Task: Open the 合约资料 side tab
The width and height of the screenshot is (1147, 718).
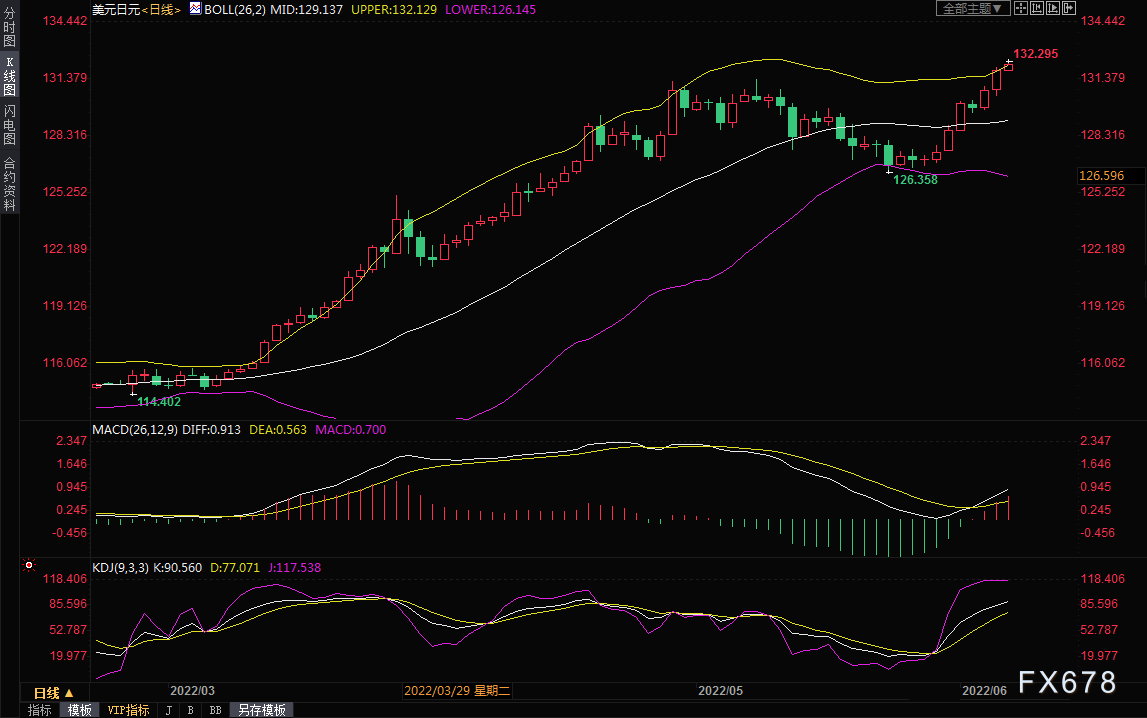Action: click(x=10, y=184)
